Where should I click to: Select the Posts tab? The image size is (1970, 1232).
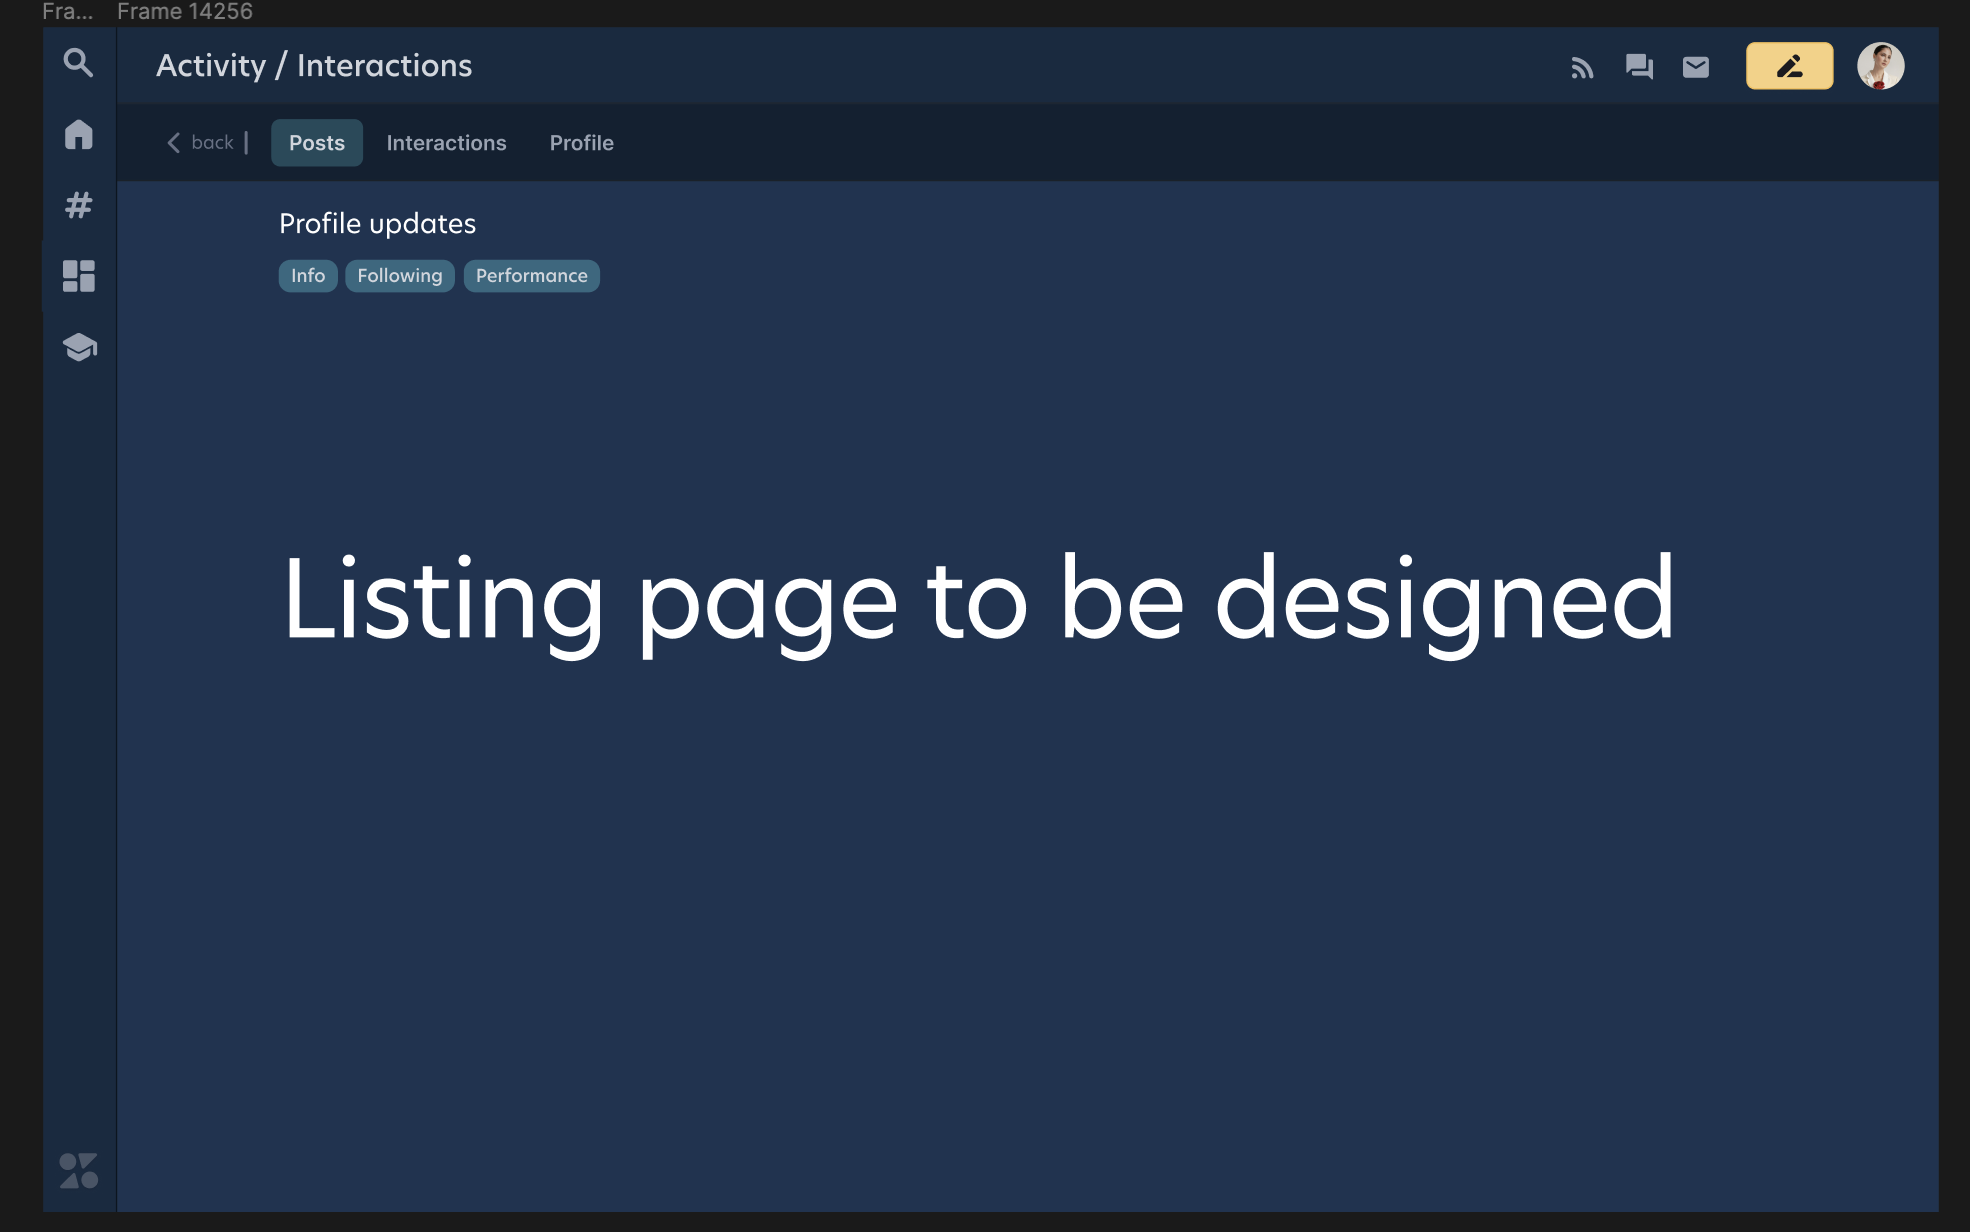(316, 142)
